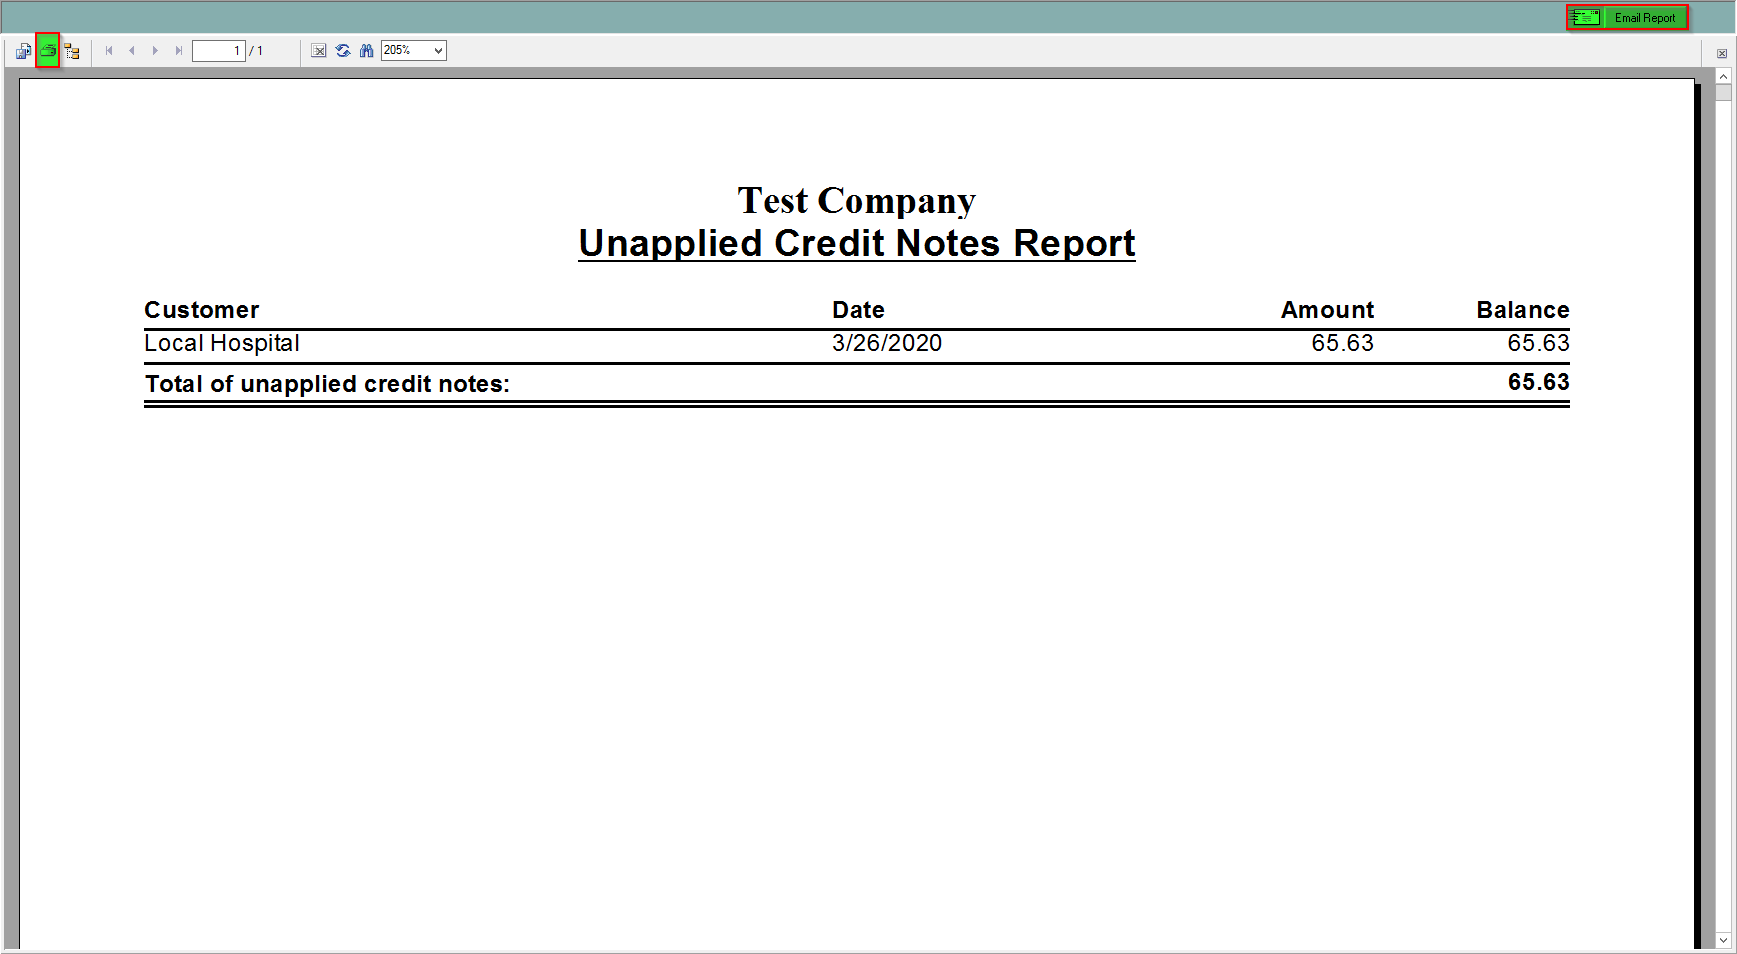Click the vertical scrollbar up arrow

pos(1723,77)
